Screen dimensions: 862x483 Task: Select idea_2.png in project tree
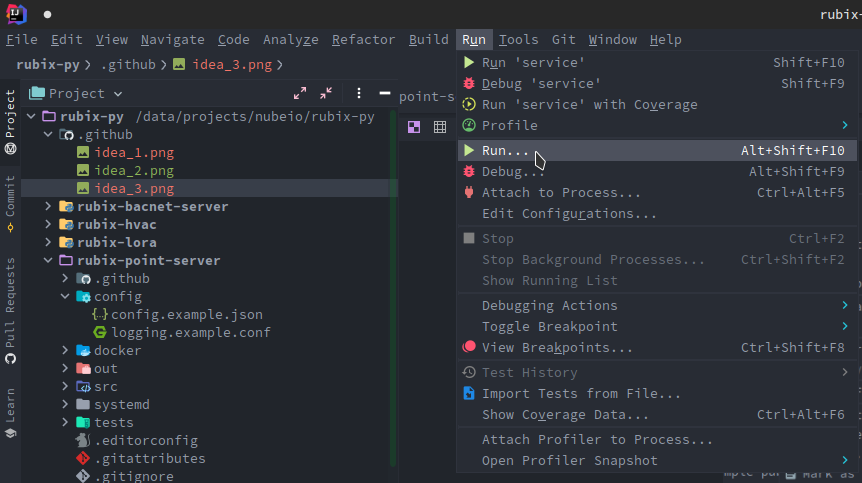(x=134, y=170)
